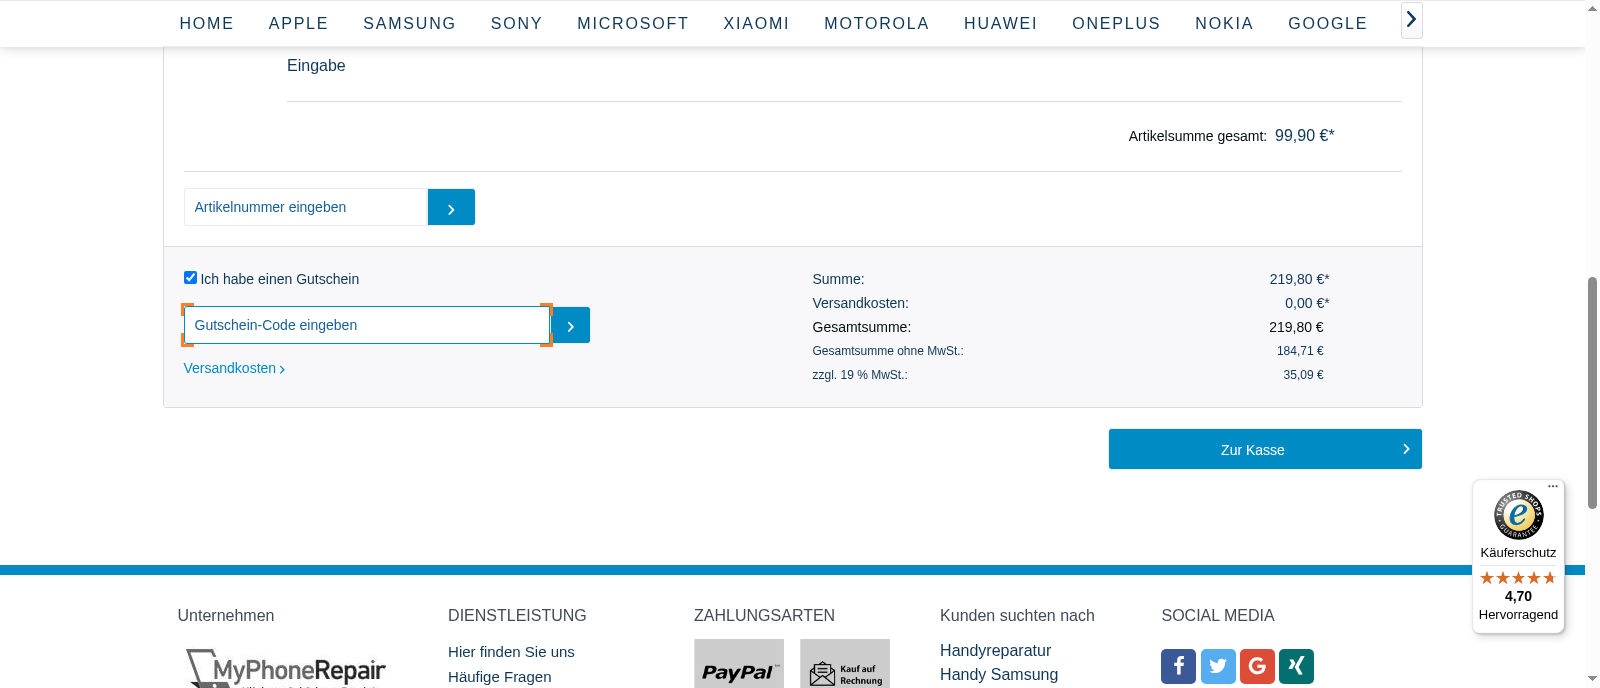Open the HUAWEI menu item
Screen dimensions: 1600x688
[1001, 23]
